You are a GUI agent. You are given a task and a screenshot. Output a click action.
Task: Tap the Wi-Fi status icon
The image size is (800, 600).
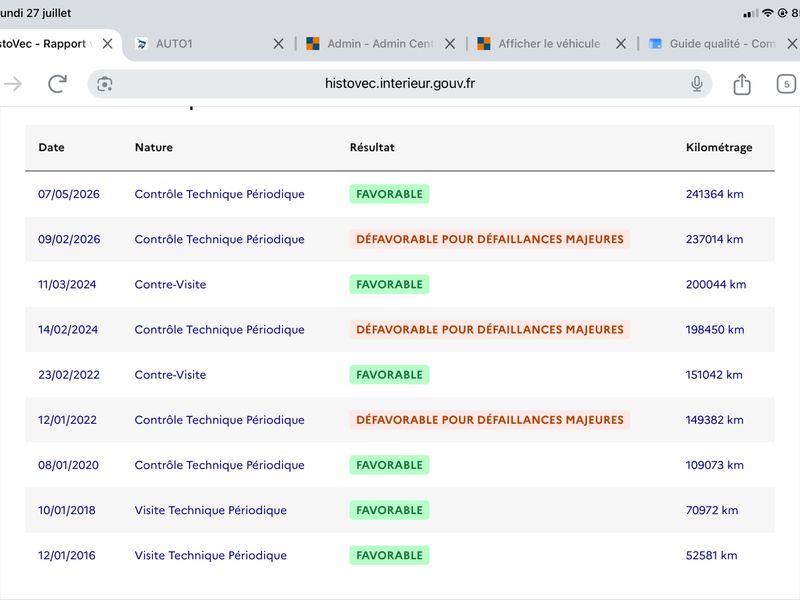click(x=768, y=13)
